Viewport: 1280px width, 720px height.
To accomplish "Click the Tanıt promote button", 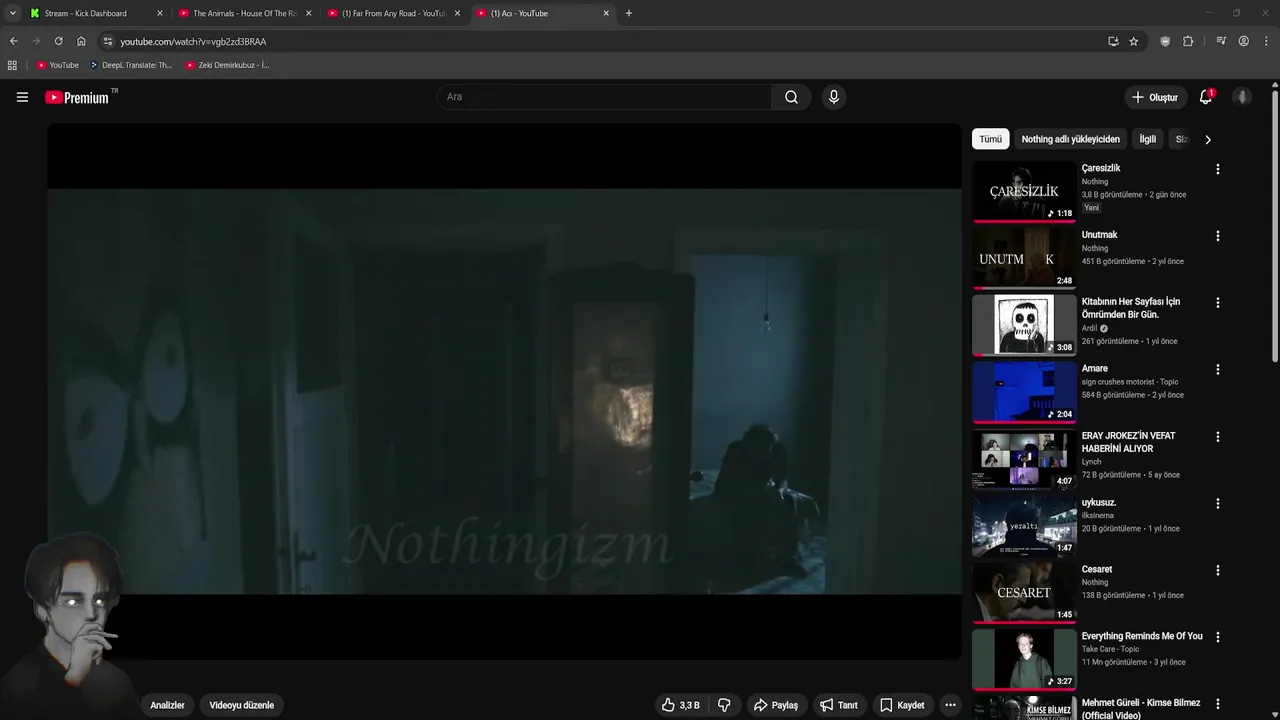I will 838,705.
